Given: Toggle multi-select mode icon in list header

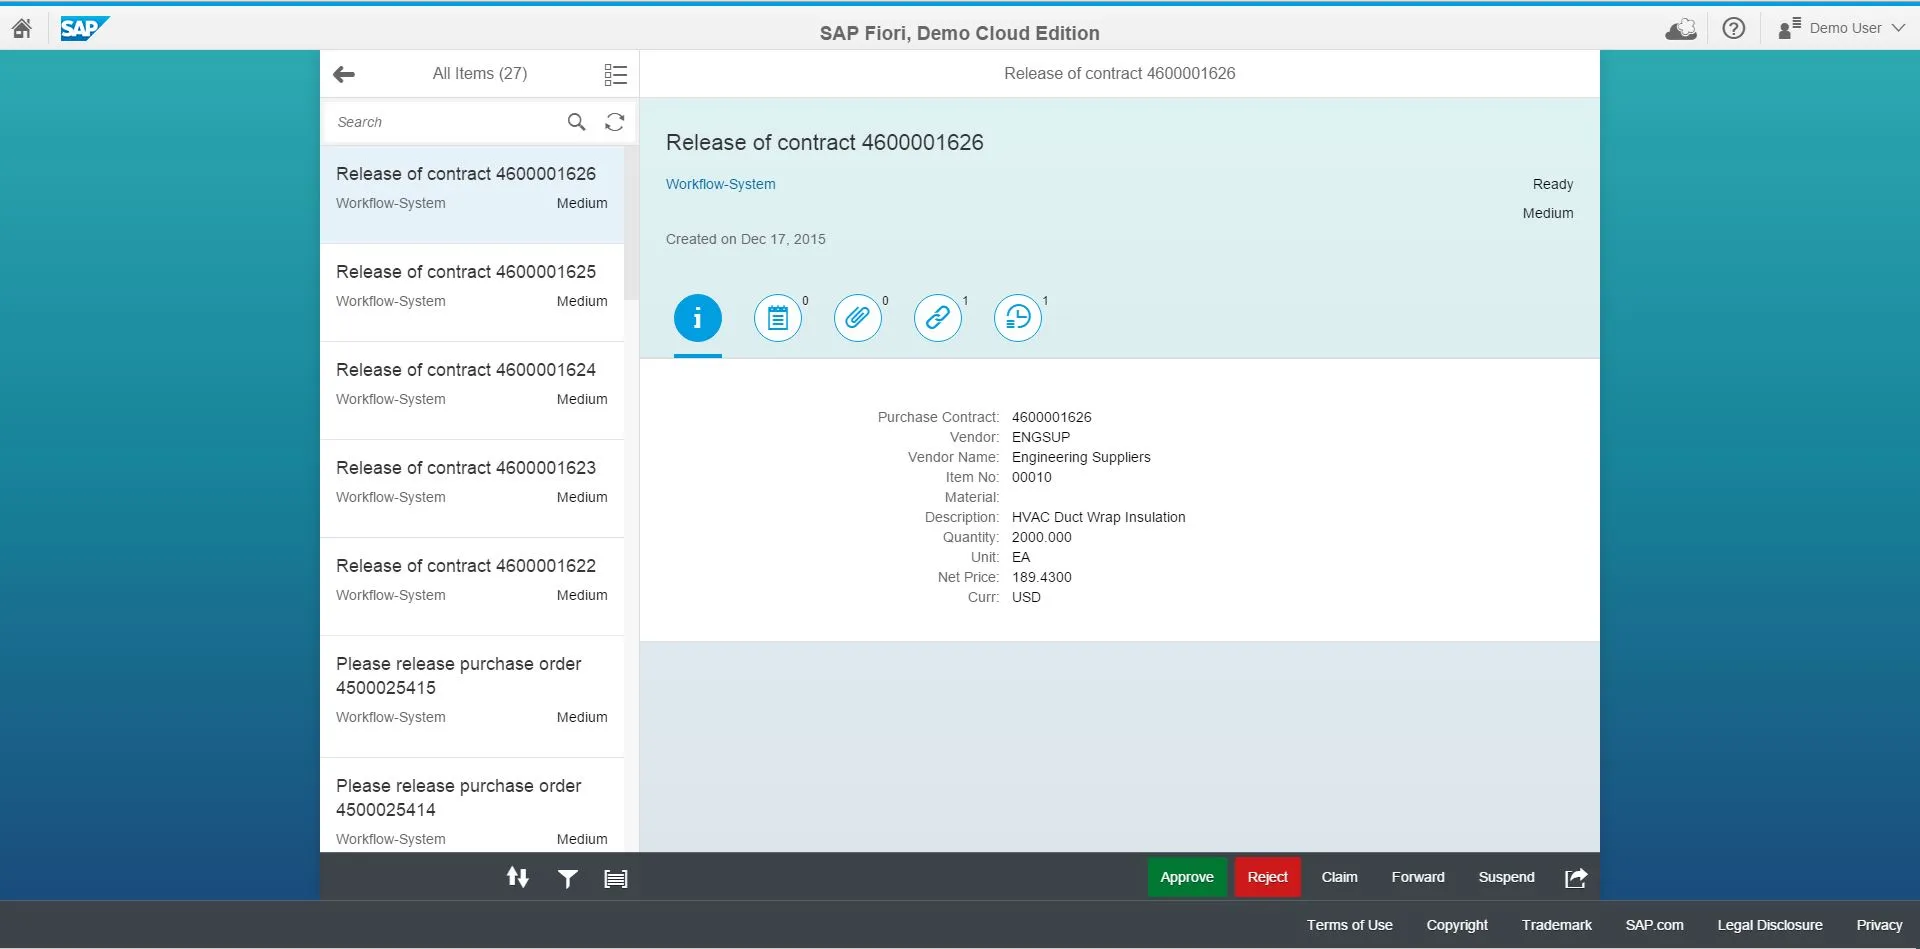Looking at the screenshot, I should click(x=615, y=74).
